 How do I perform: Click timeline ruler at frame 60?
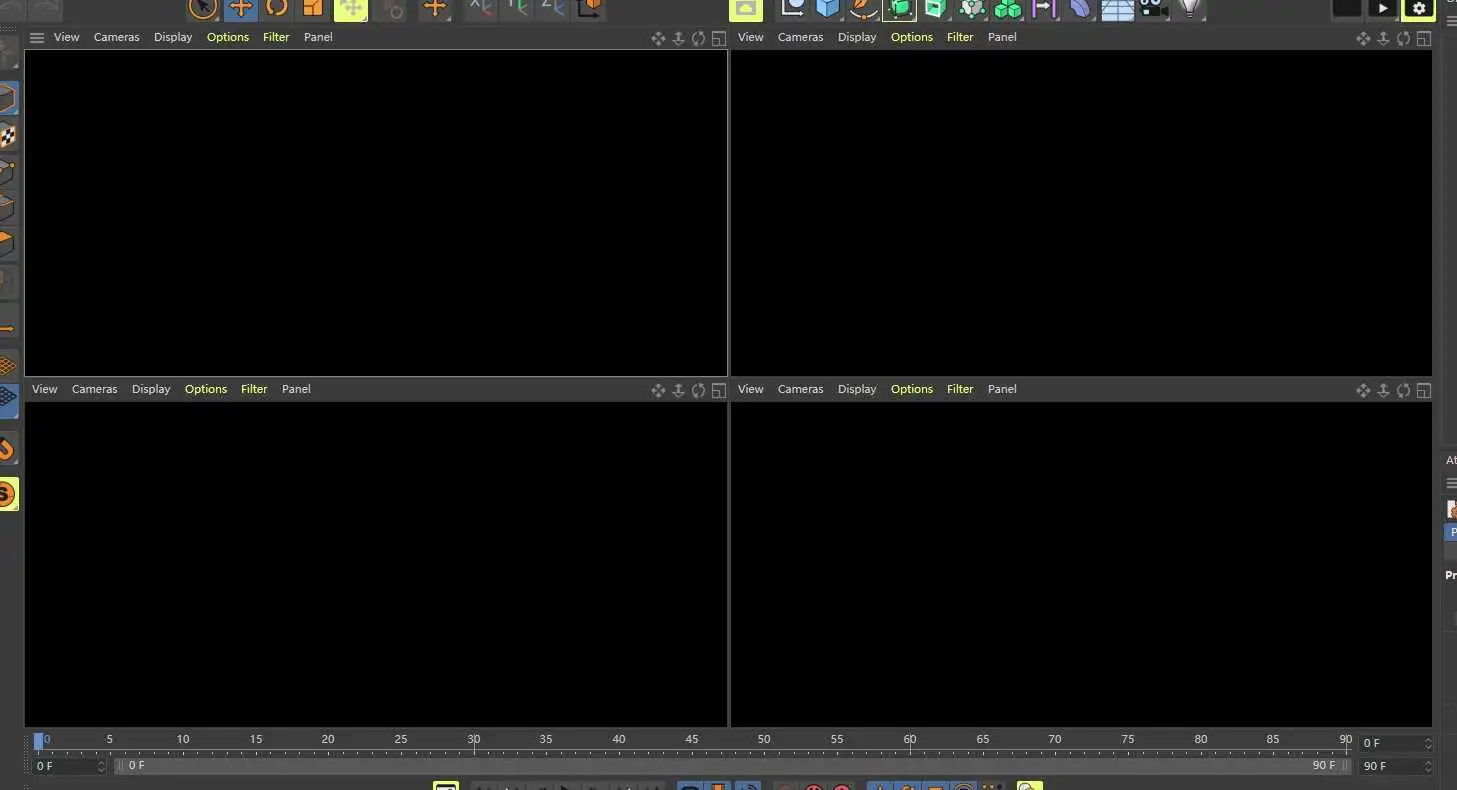click(x=910, y=742)
